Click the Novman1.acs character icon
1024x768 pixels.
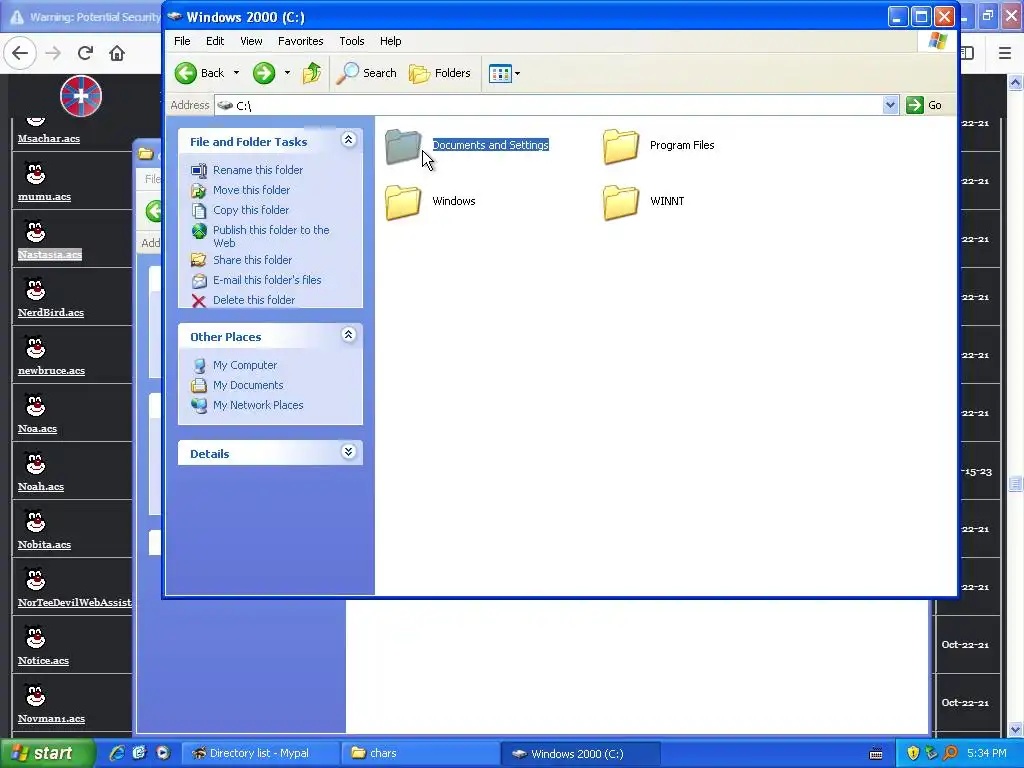click(x=35, y=696)
